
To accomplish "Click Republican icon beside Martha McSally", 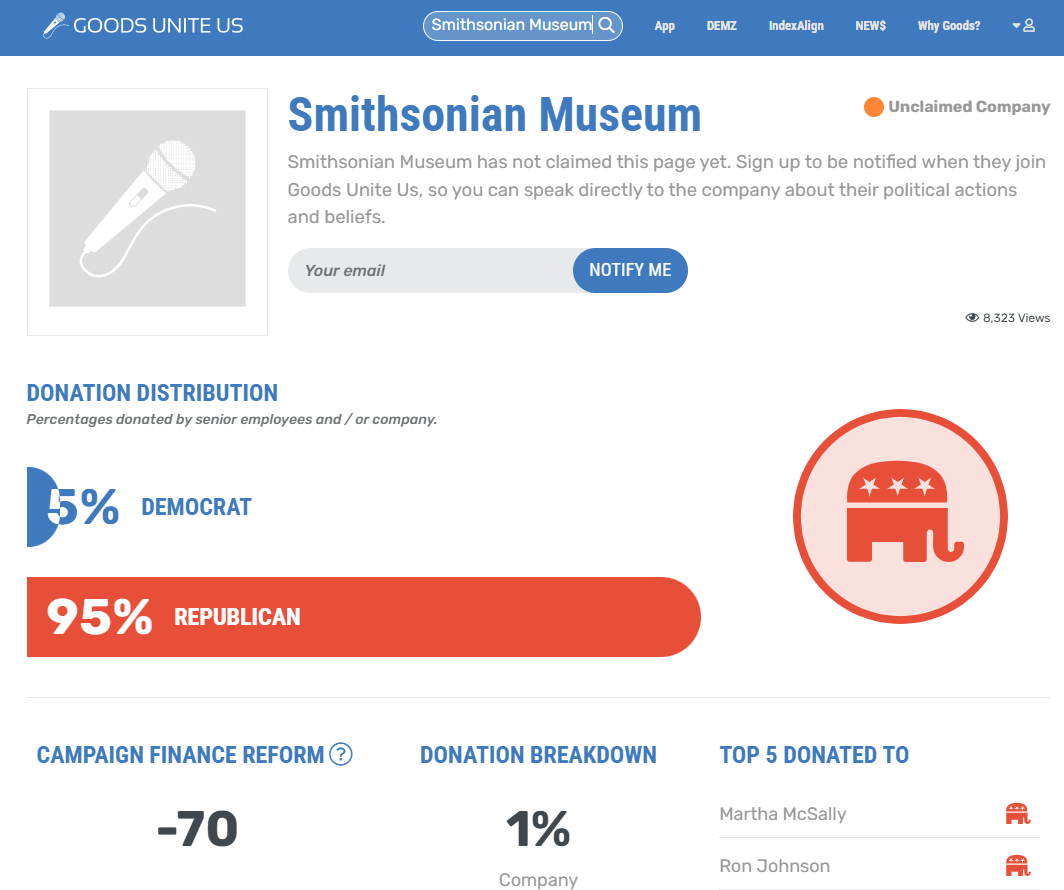I will (1017, 814).
